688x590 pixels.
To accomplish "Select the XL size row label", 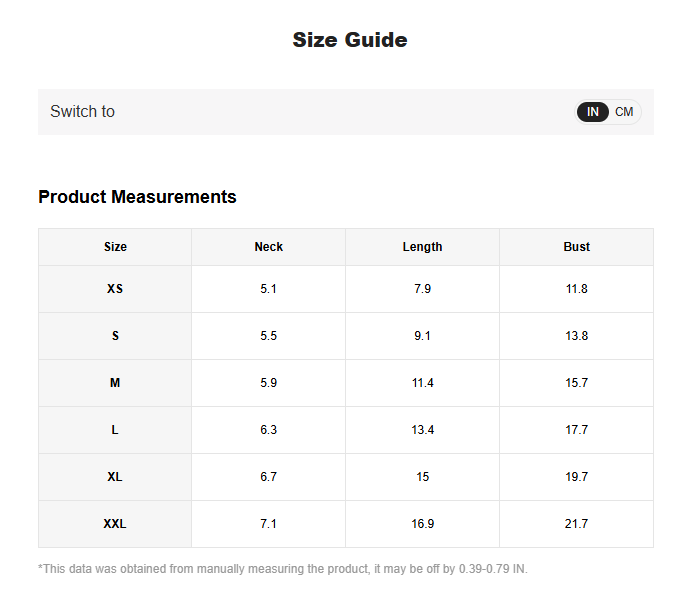I will click(x=115, y=477).
